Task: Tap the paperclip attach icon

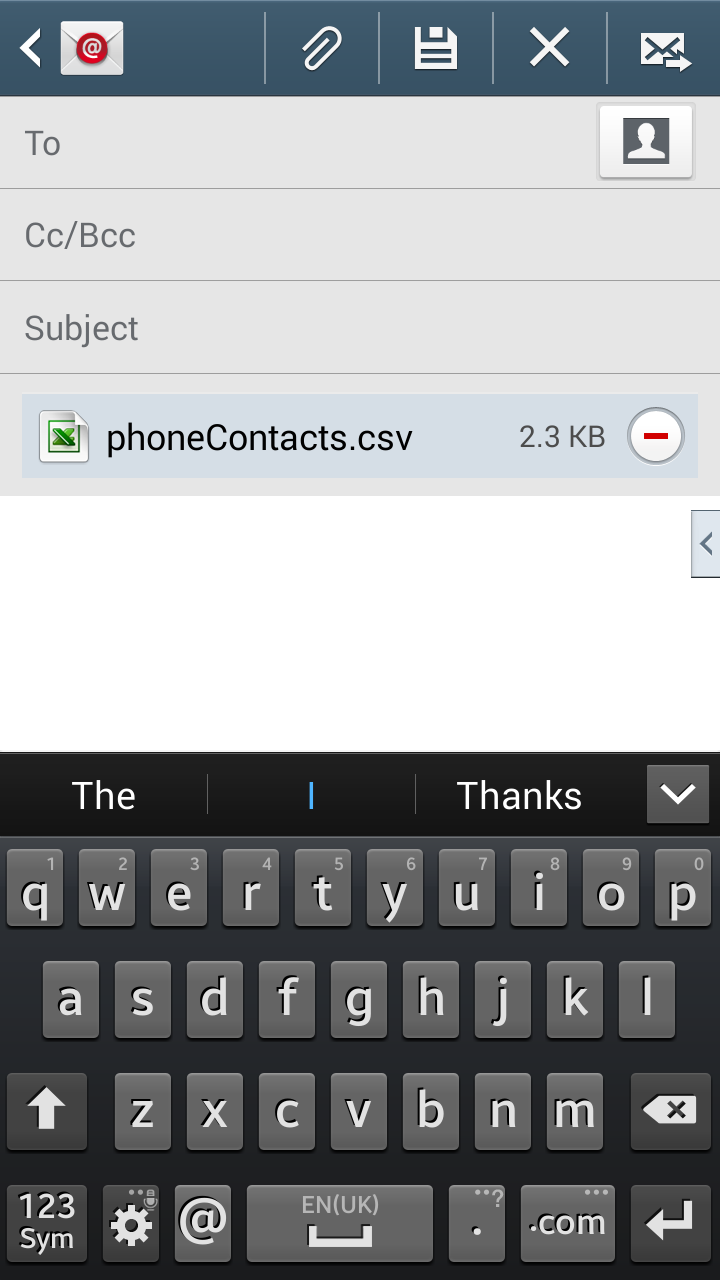Action: pos(322,48)
